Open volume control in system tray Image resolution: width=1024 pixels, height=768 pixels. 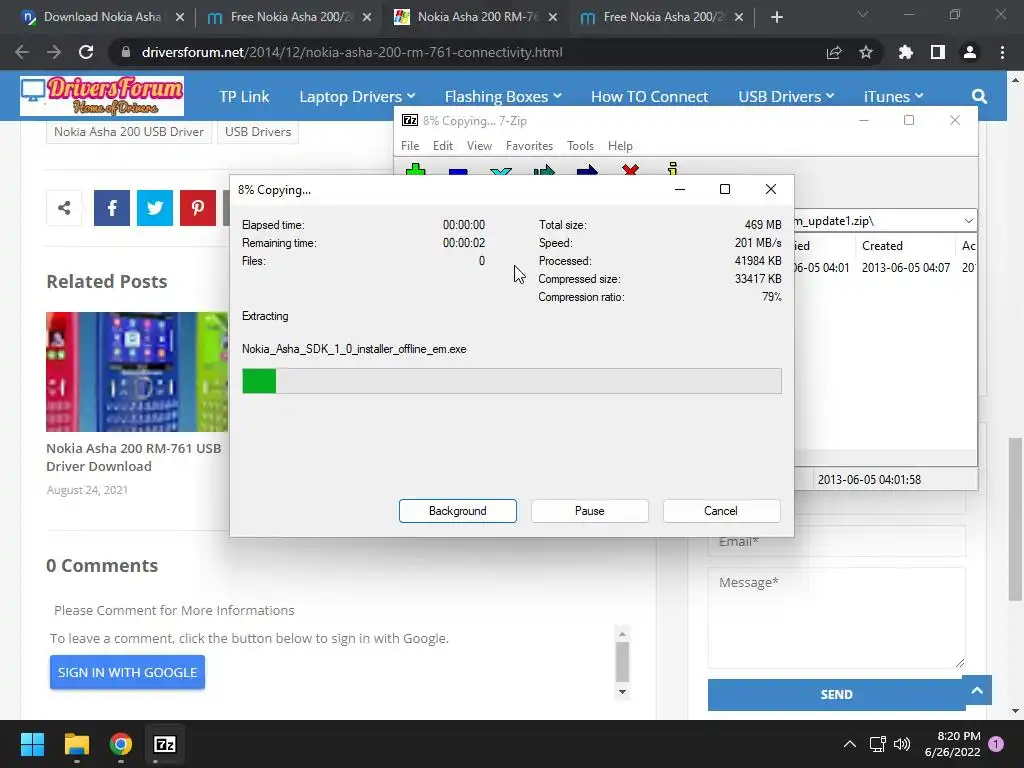tap(902, 744)
